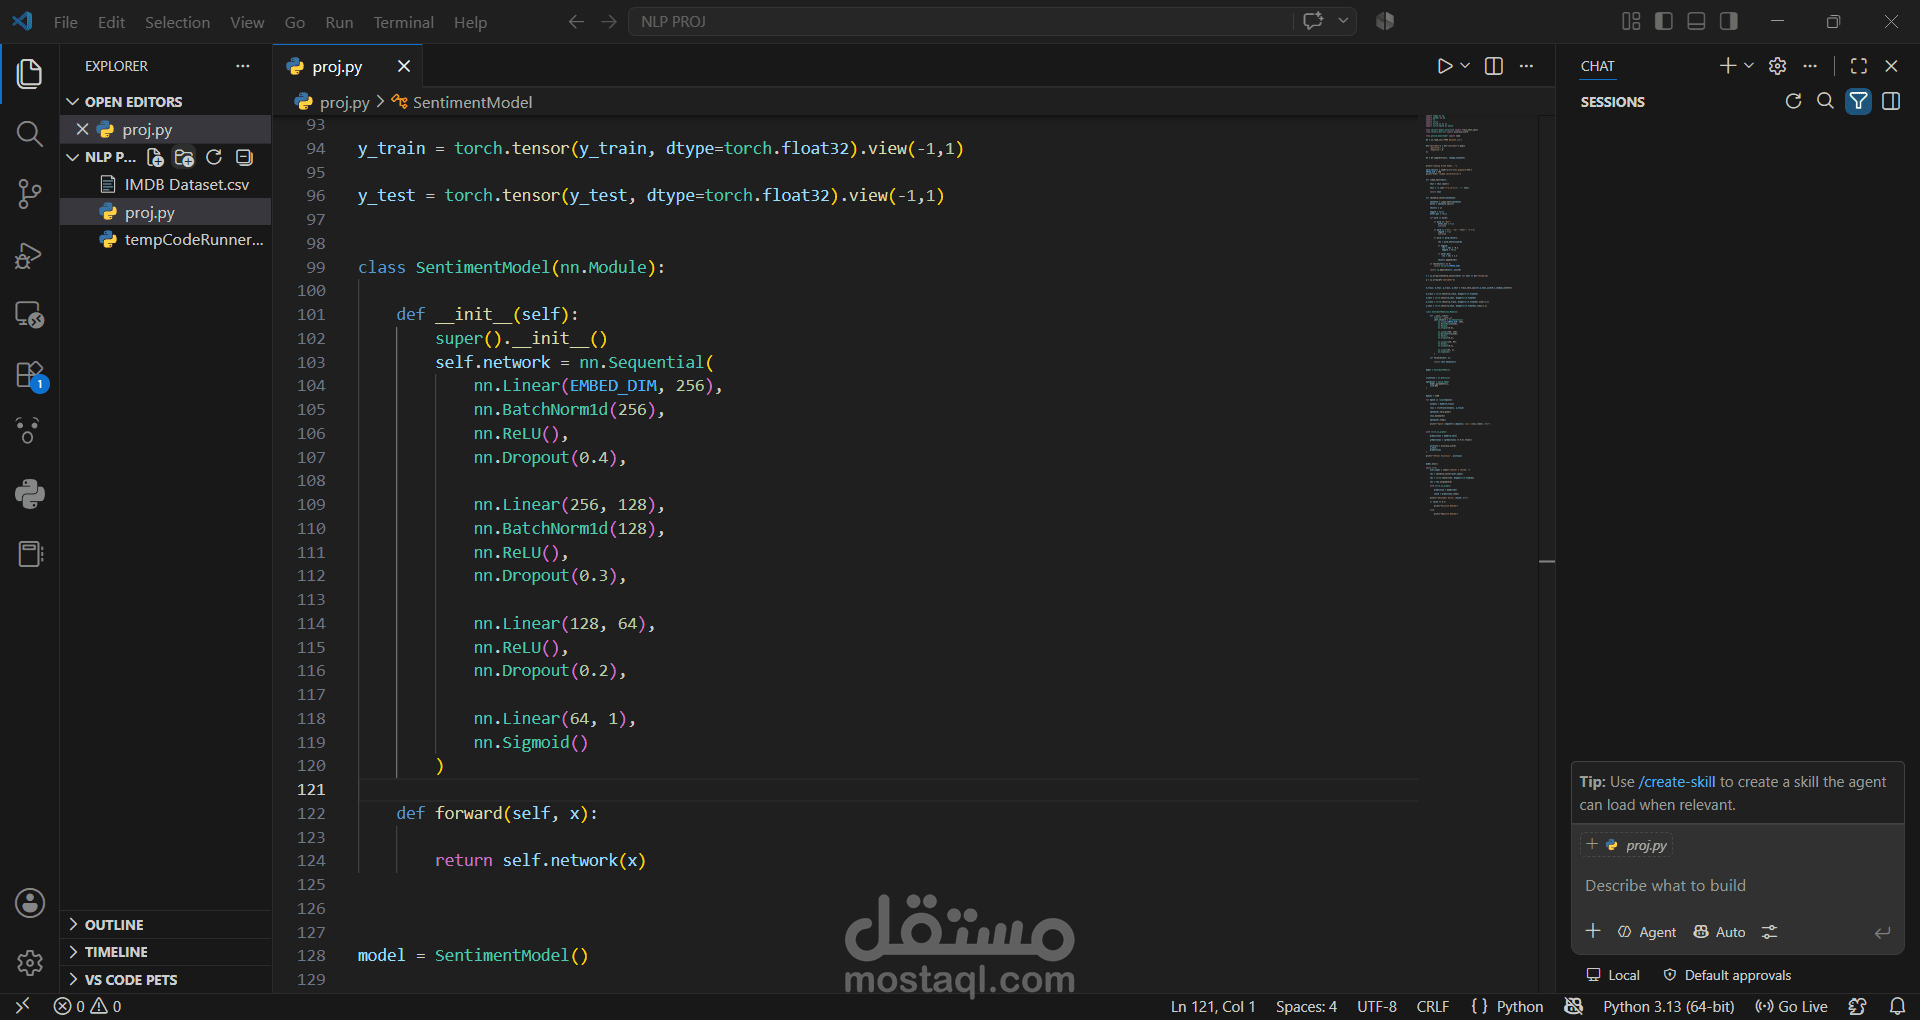The height and width of the screenshot is (1020, 1920).
Task: Click the chat prompt input field
Action: tap(1737, 886)
